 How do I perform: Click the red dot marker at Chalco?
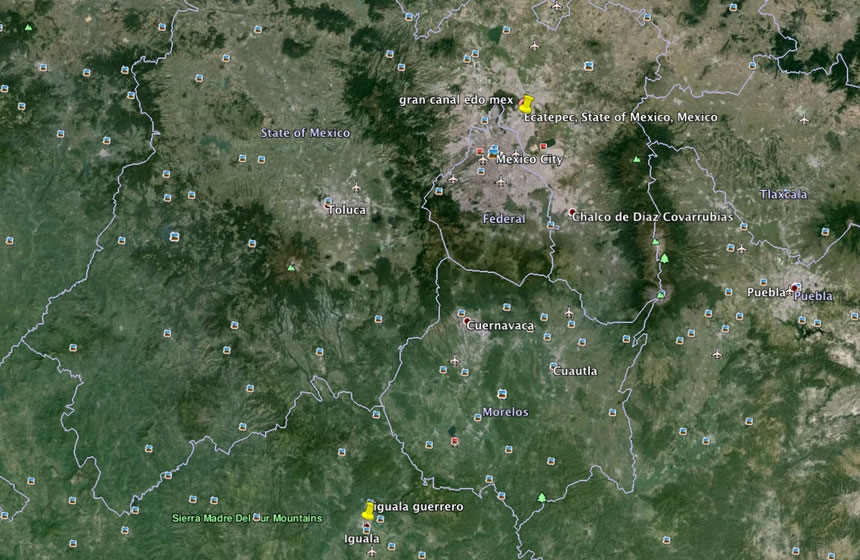tap(571, 213)
